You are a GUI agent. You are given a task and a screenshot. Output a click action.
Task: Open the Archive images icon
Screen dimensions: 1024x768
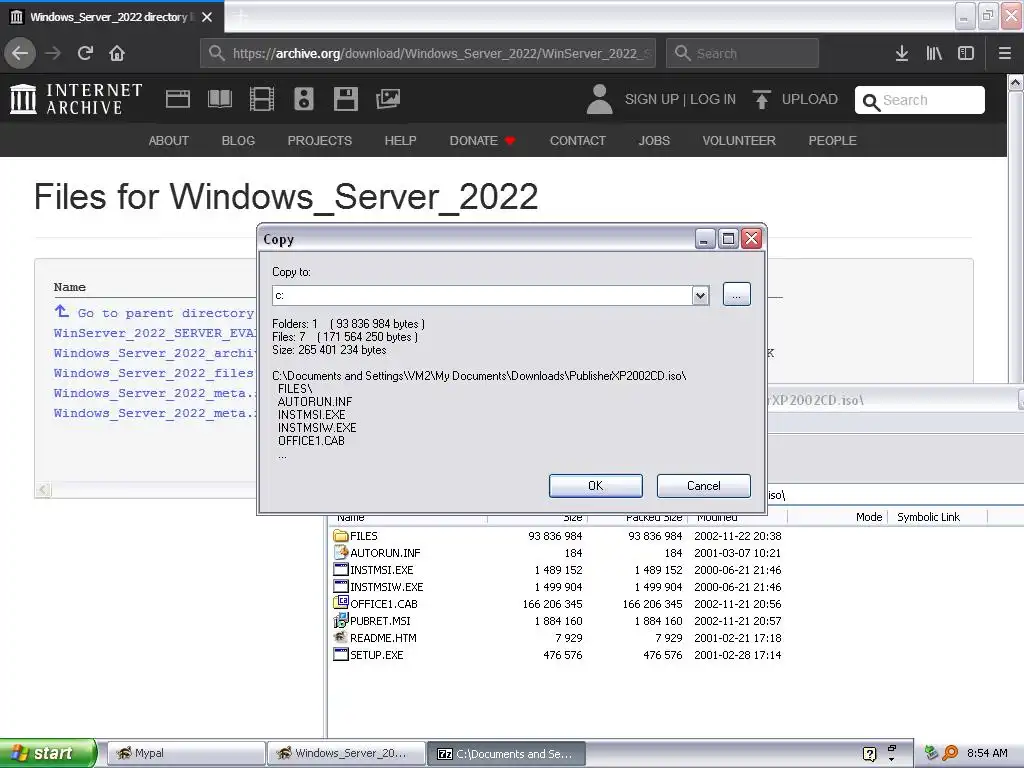point(388,99)
